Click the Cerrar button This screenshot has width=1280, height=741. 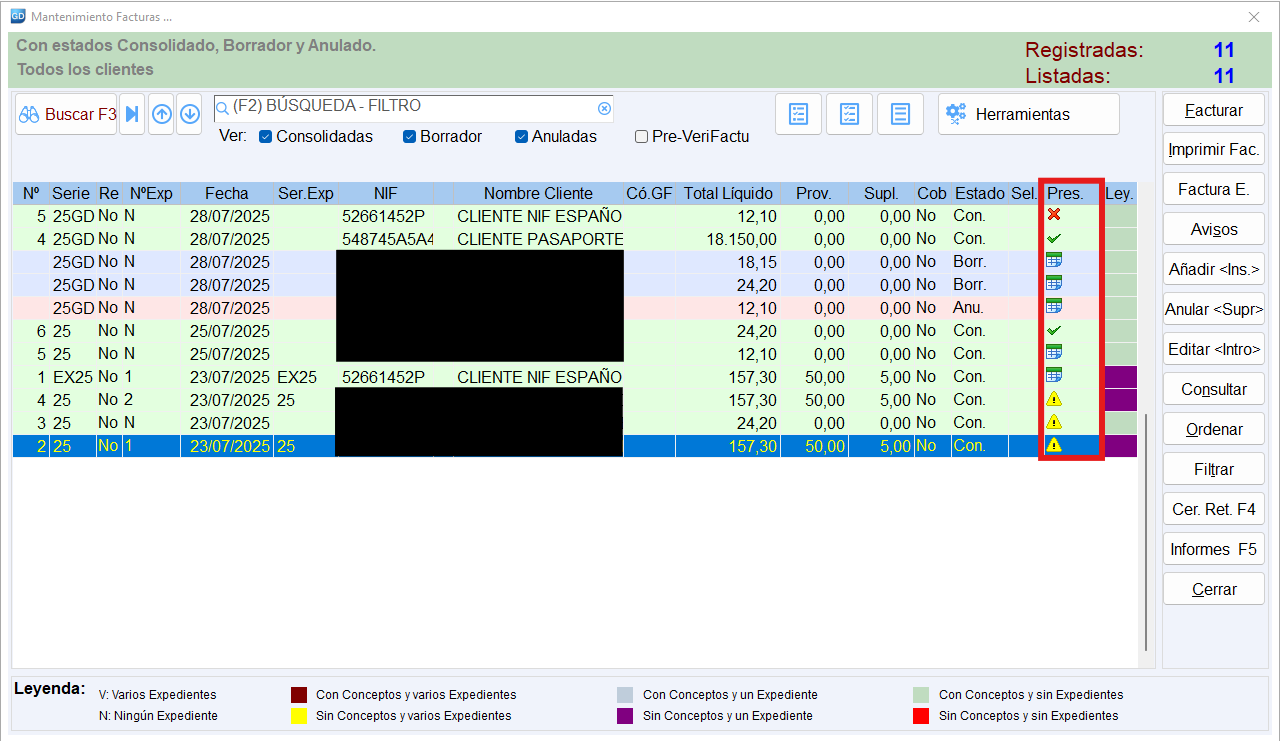[1214, 590]
